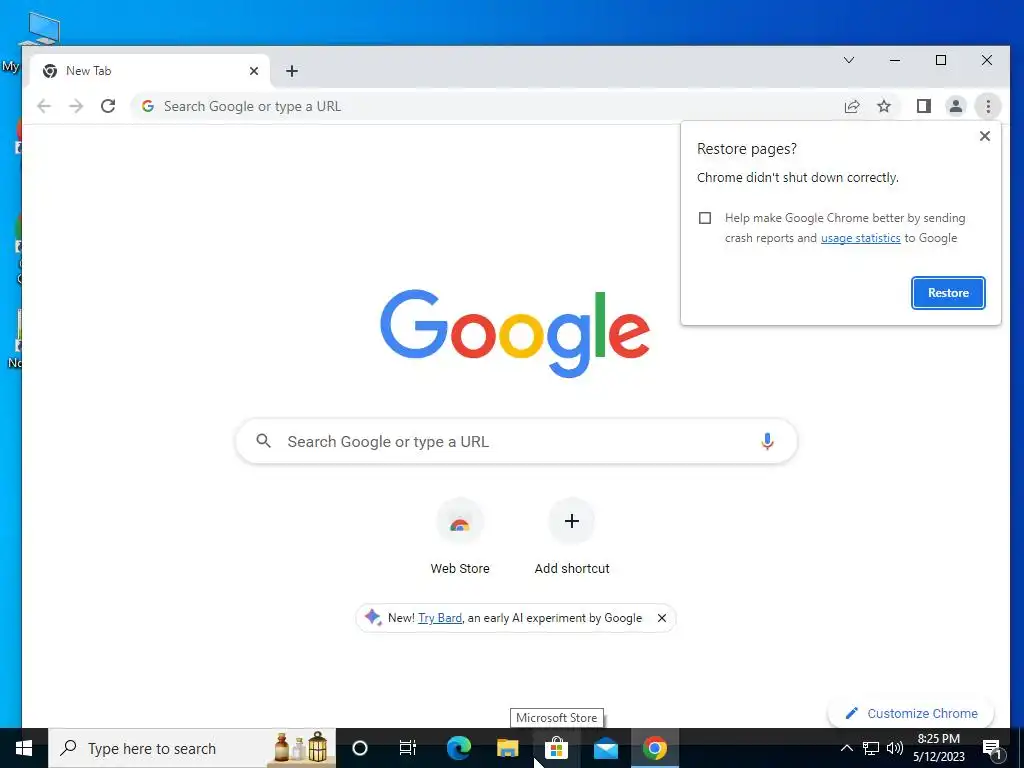The height and width of the screenshot is (768, 1024).
Task: Open the volume tray icon
Action: pos(895,748)
